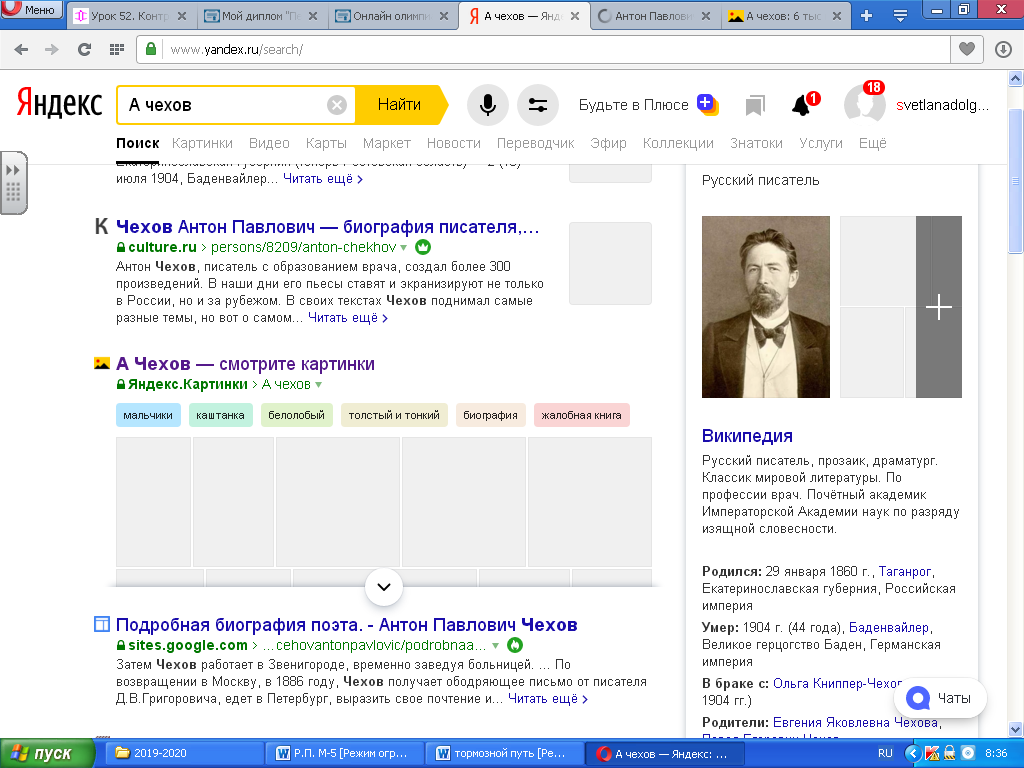Open А Чехов — смотрите картинки result
Screen dimensions: 1024x768
tap(246, 364)
